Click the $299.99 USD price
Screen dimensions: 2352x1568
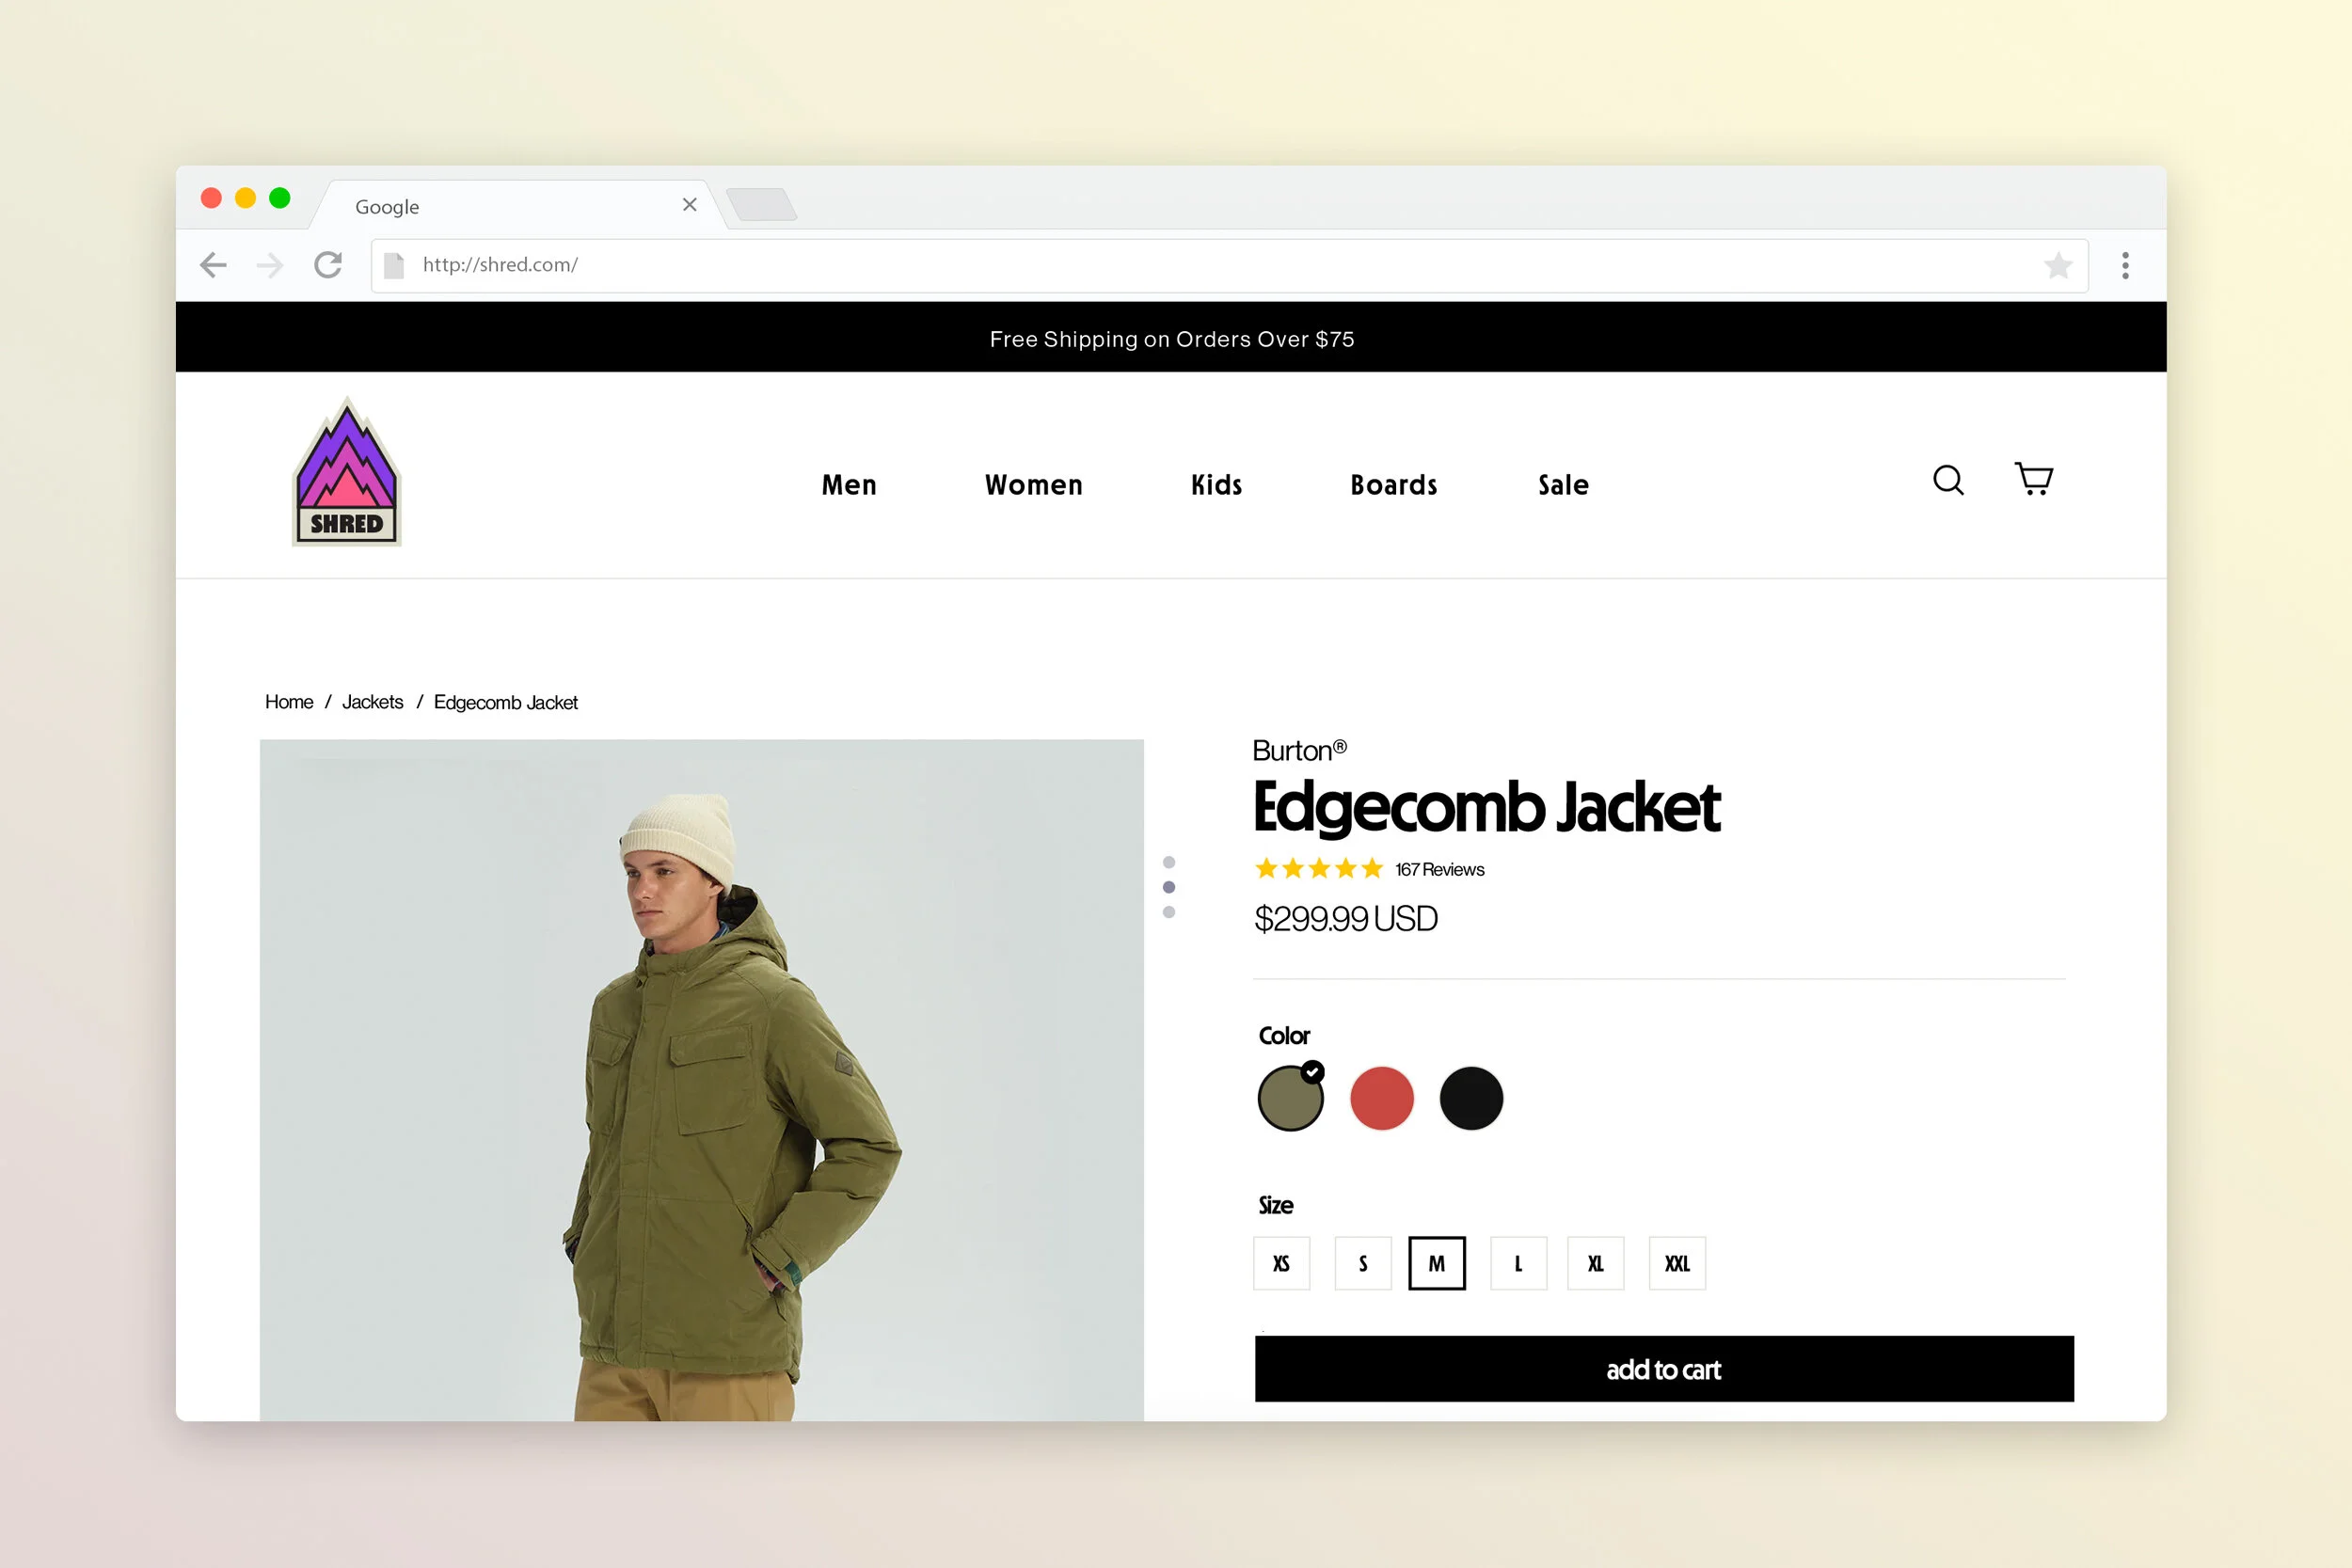(1345, 919)
